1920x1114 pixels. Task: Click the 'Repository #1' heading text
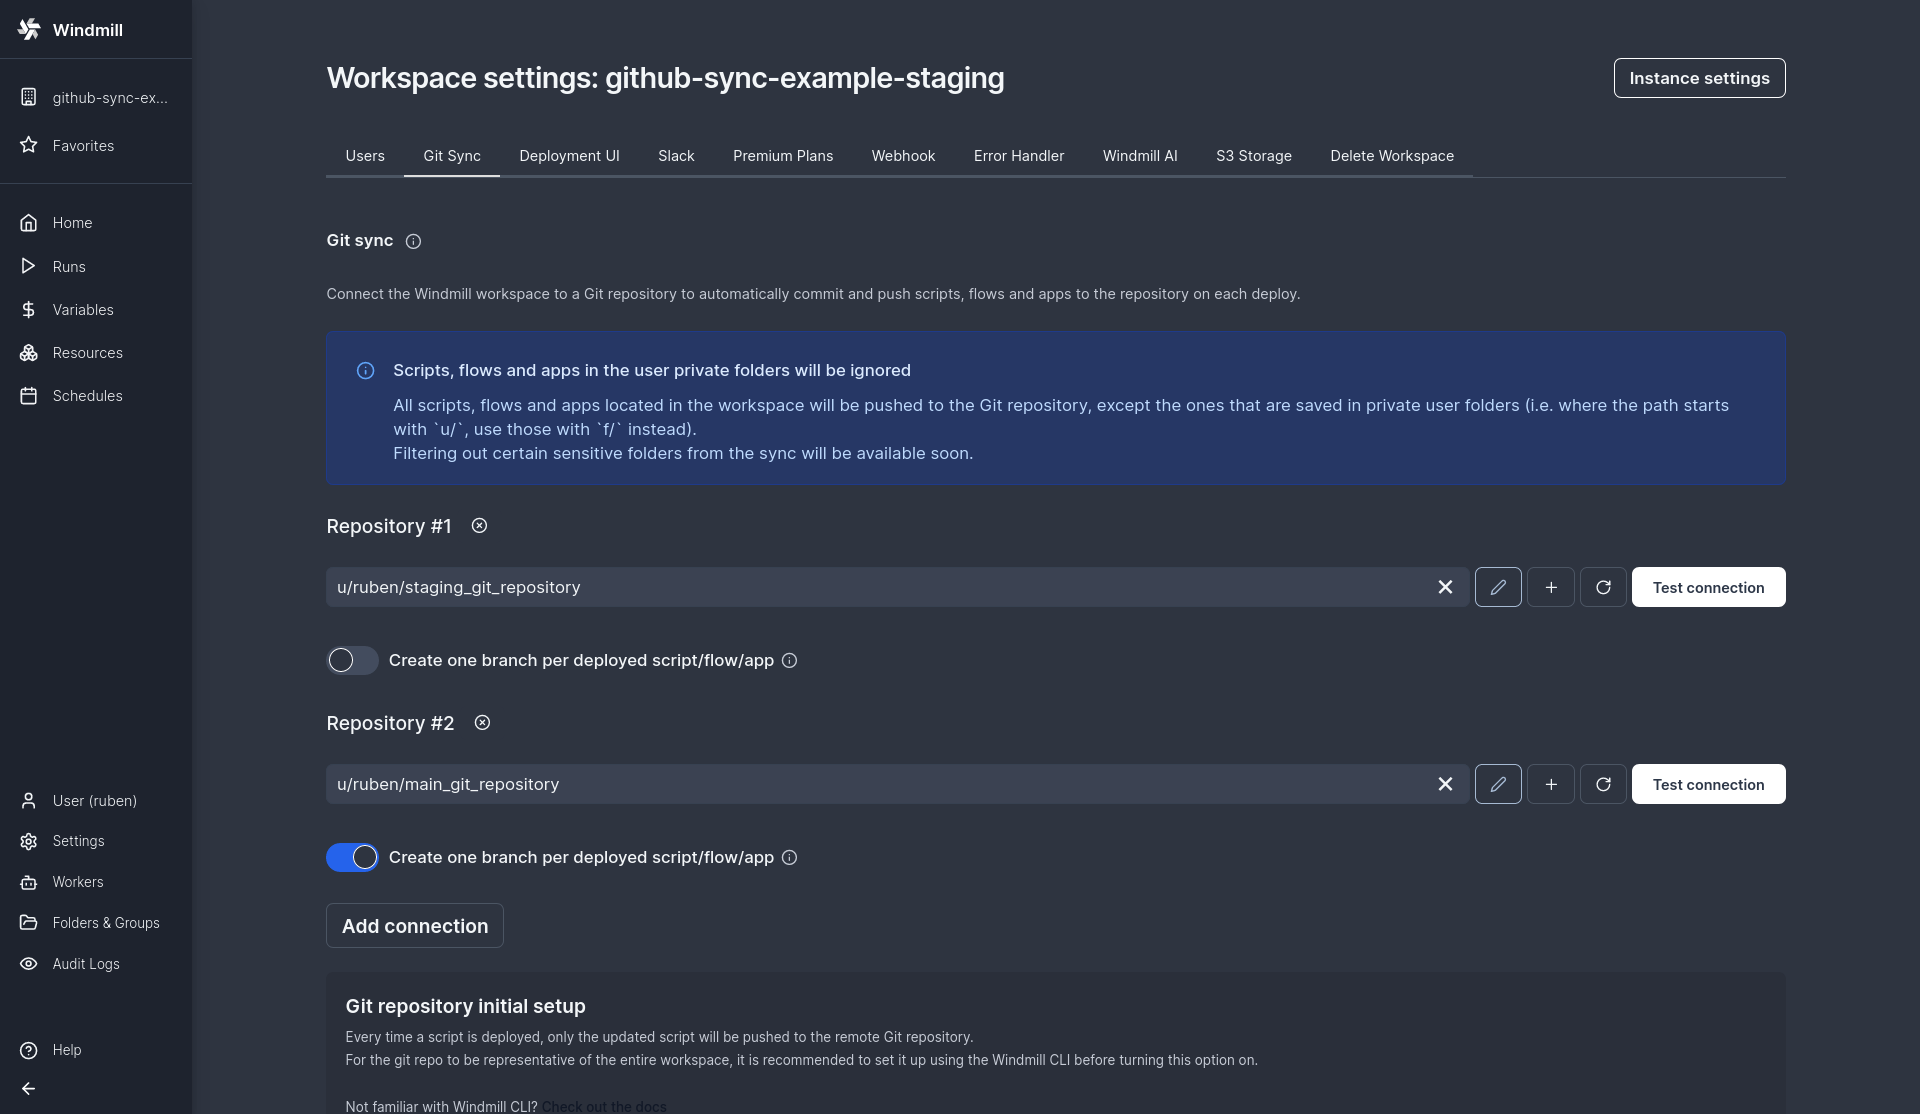(389, 526)
